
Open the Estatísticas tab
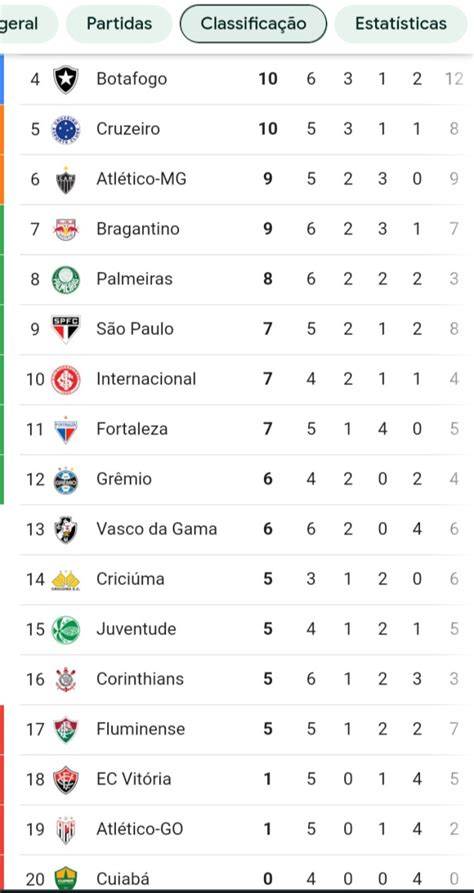[401, 23]
